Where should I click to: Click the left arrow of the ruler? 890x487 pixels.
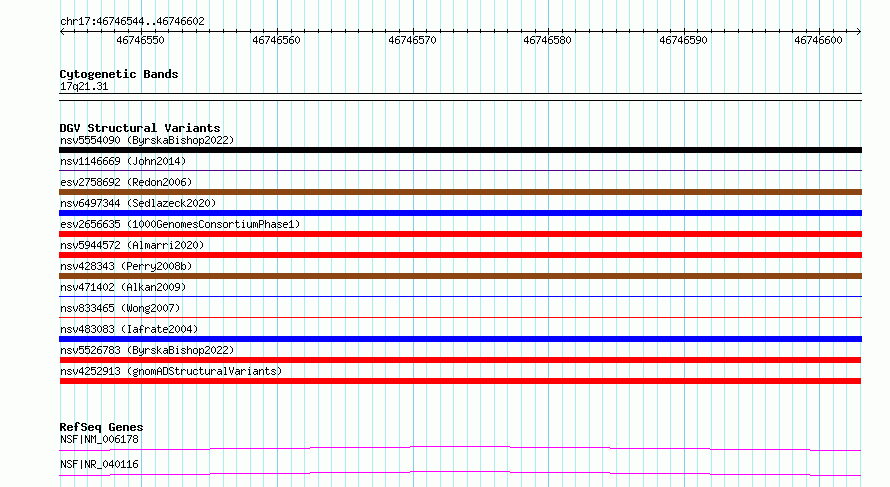click(62, 32)
